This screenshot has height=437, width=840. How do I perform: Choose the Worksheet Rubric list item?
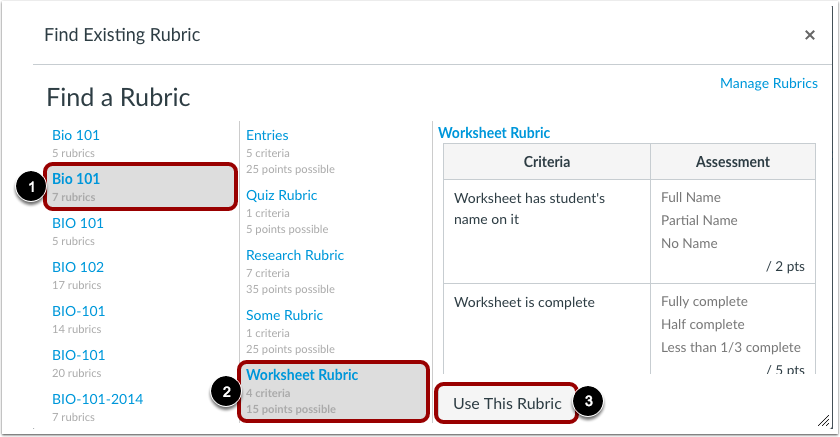coord(334,391)
